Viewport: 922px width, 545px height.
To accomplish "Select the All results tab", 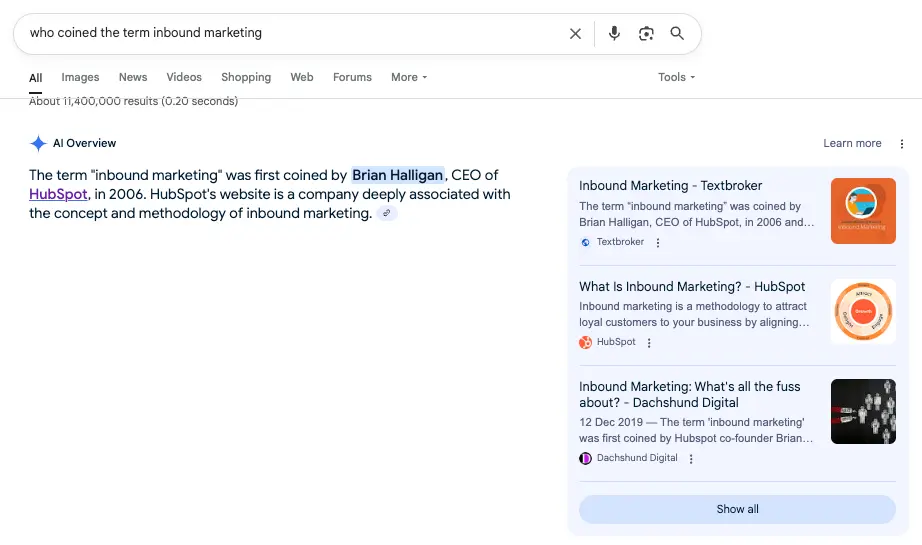I will (x=35, y=78).
